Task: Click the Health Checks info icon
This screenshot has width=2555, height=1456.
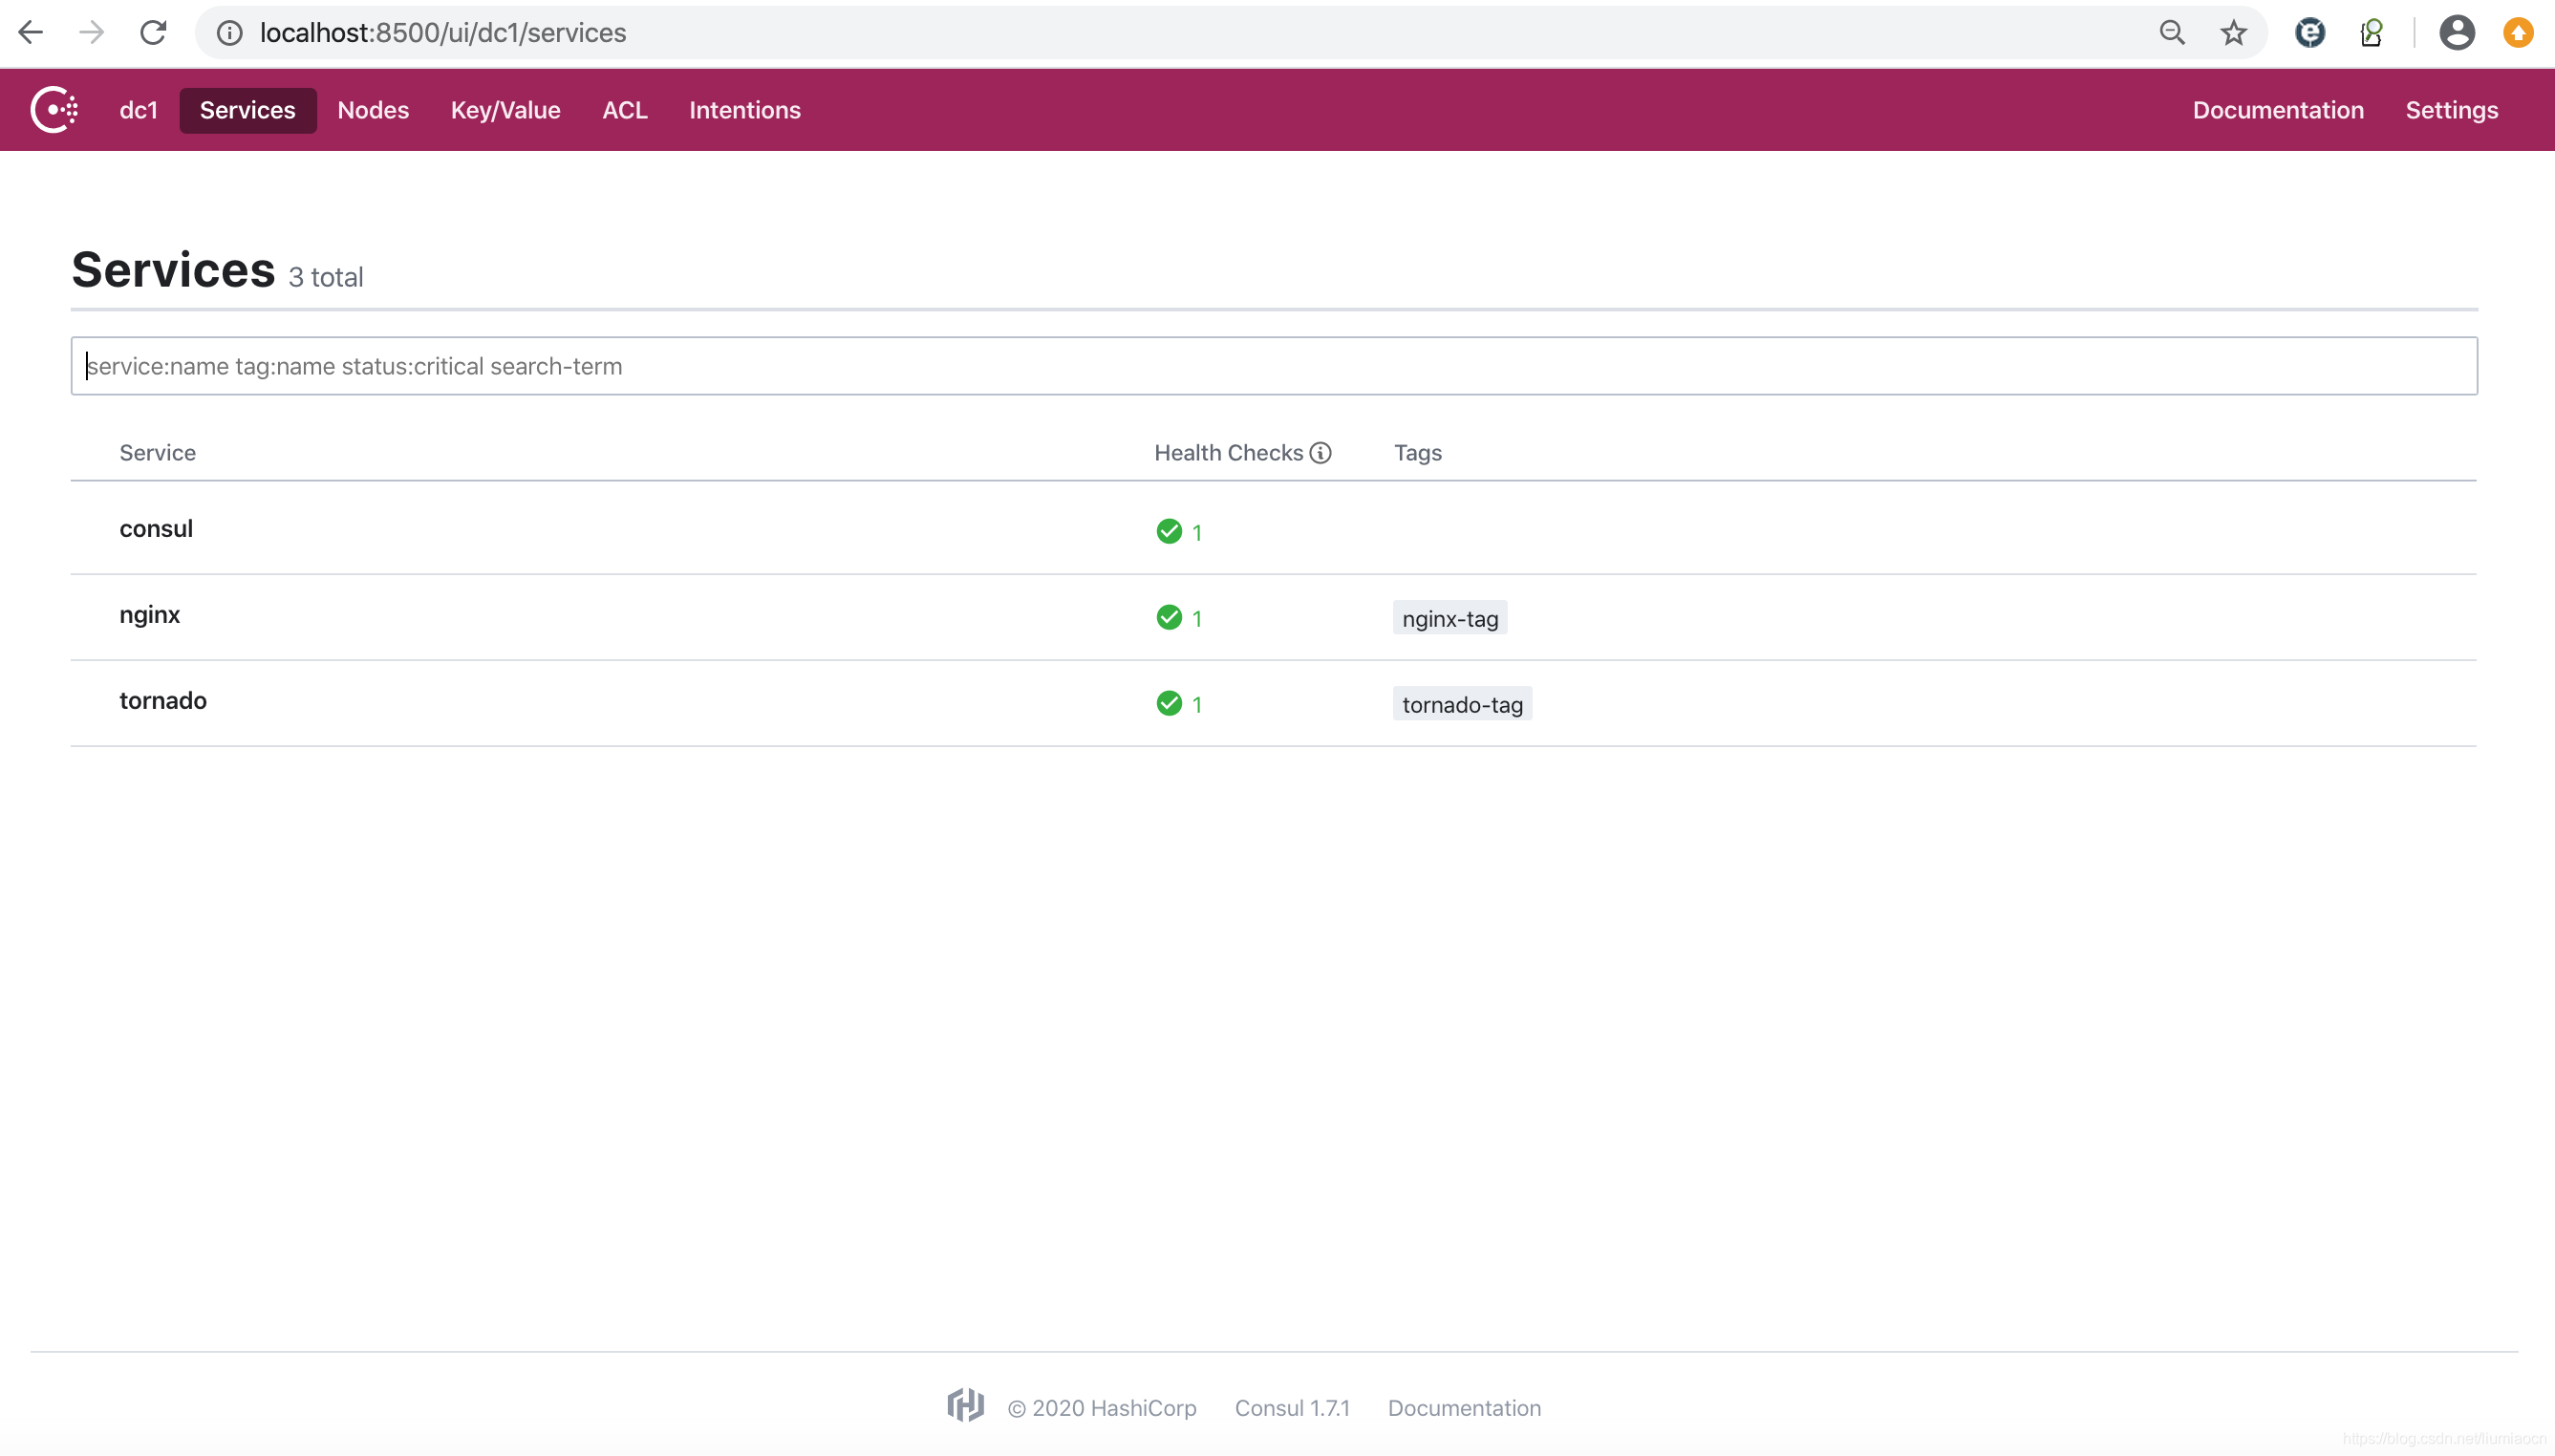Action: click(x=1320, y=453)
